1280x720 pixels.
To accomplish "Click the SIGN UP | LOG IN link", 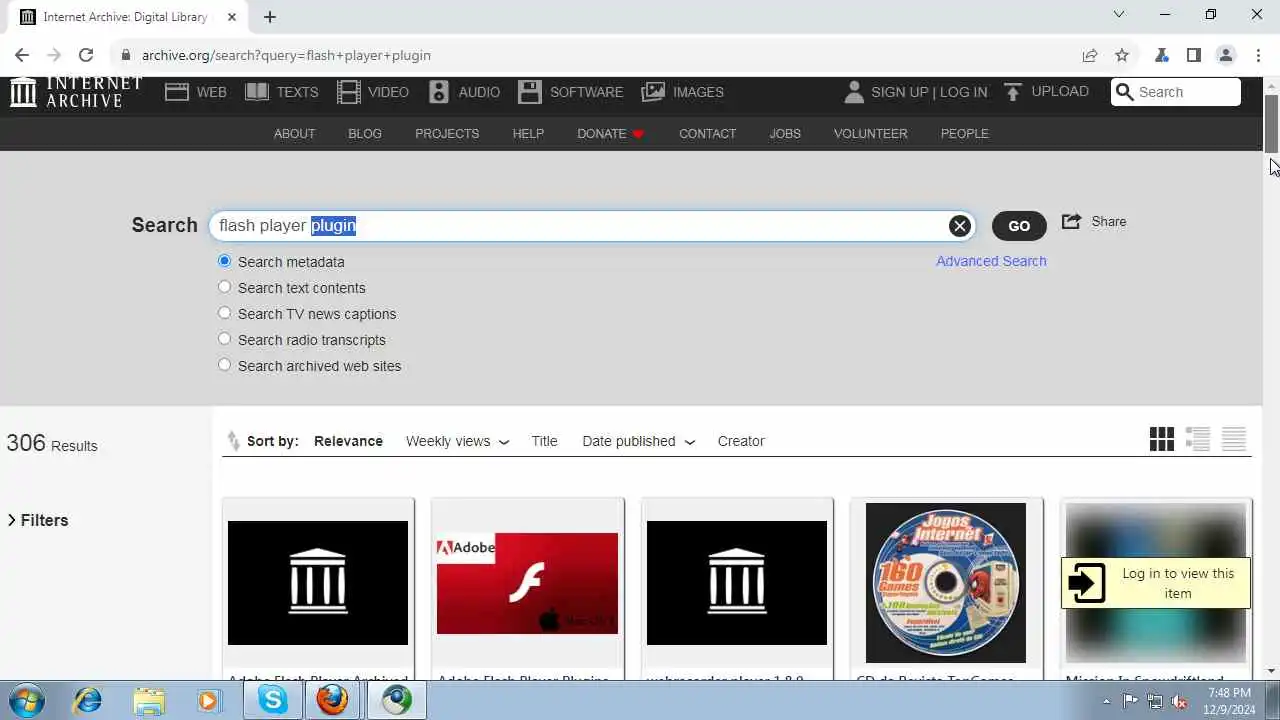I will 929,92.
